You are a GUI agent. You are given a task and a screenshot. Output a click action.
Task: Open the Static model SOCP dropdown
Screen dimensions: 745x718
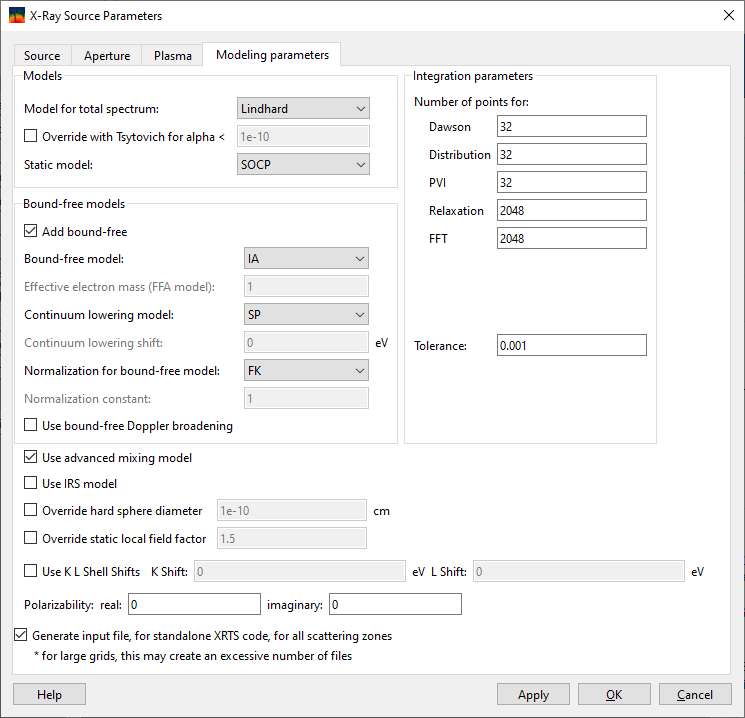point(304,164)
